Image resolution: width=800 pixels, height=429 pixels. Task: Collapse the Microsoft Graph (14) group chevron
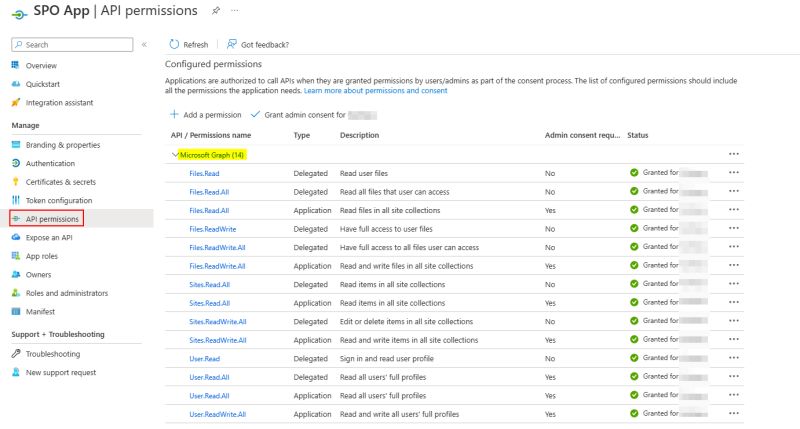(175, 155)
